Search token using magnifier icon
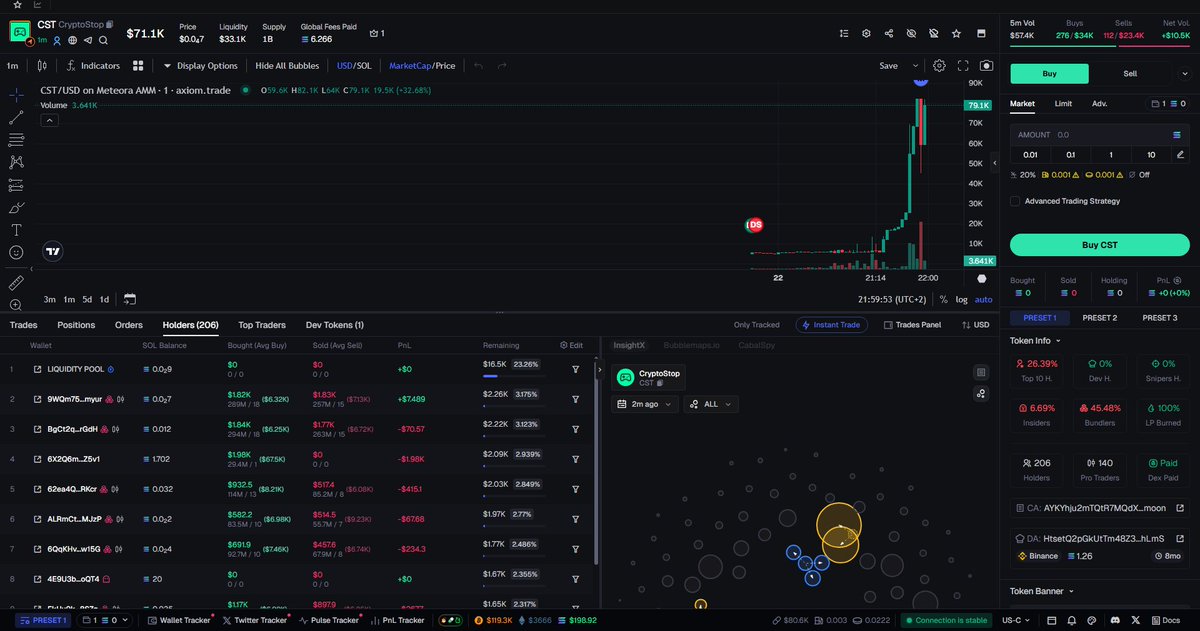1200x631 pixels. [103, 40]
